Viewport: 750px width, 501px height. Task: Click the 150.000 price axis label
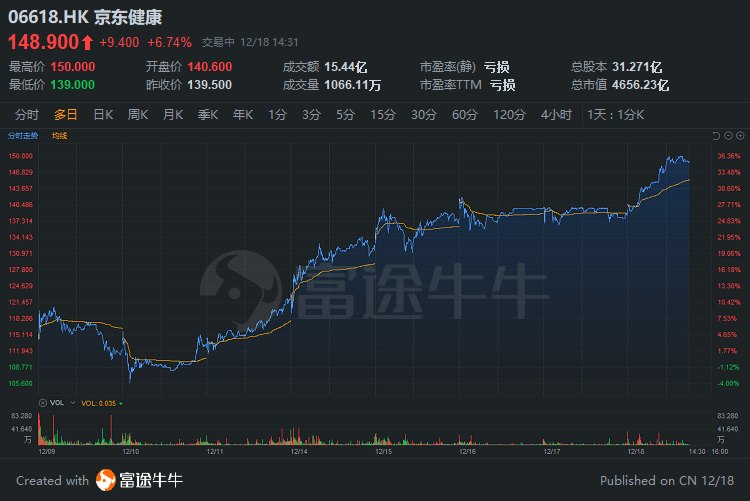(21, 156)
